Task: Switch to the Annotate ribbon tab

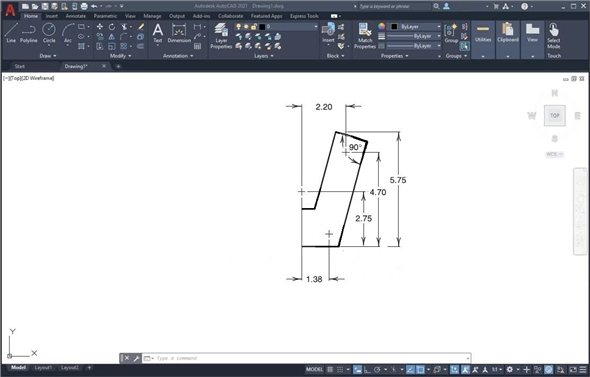Action: pyautogui.click(x=76, y=16)
